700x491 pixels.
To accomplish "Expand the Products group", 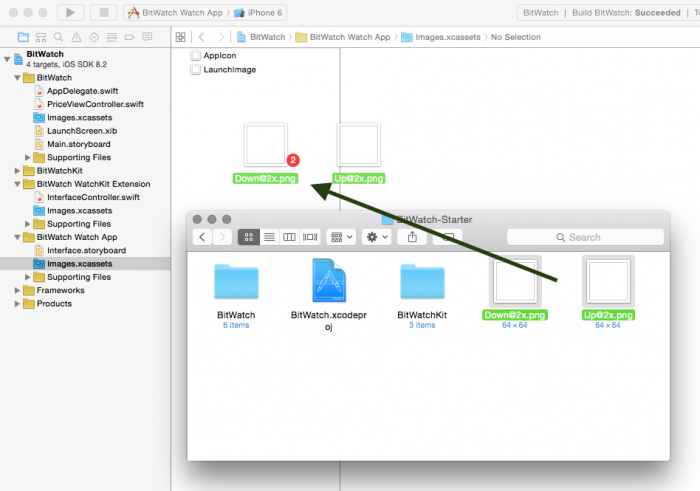I will (x=17, y=304).
